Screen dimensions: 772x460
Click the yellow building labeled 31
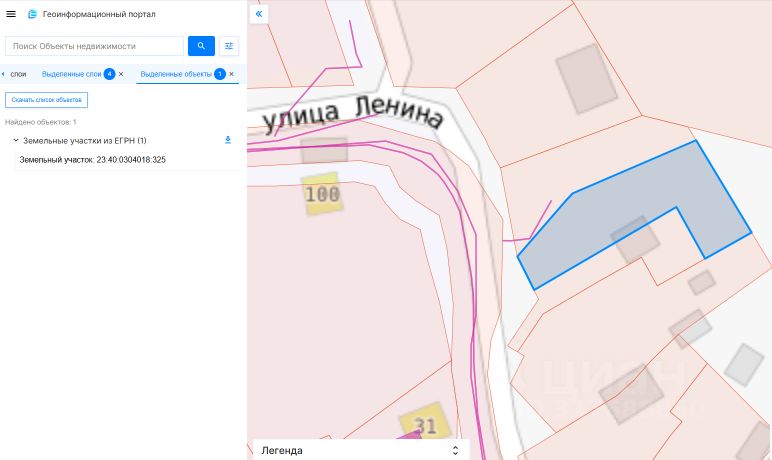pos(425,422)
